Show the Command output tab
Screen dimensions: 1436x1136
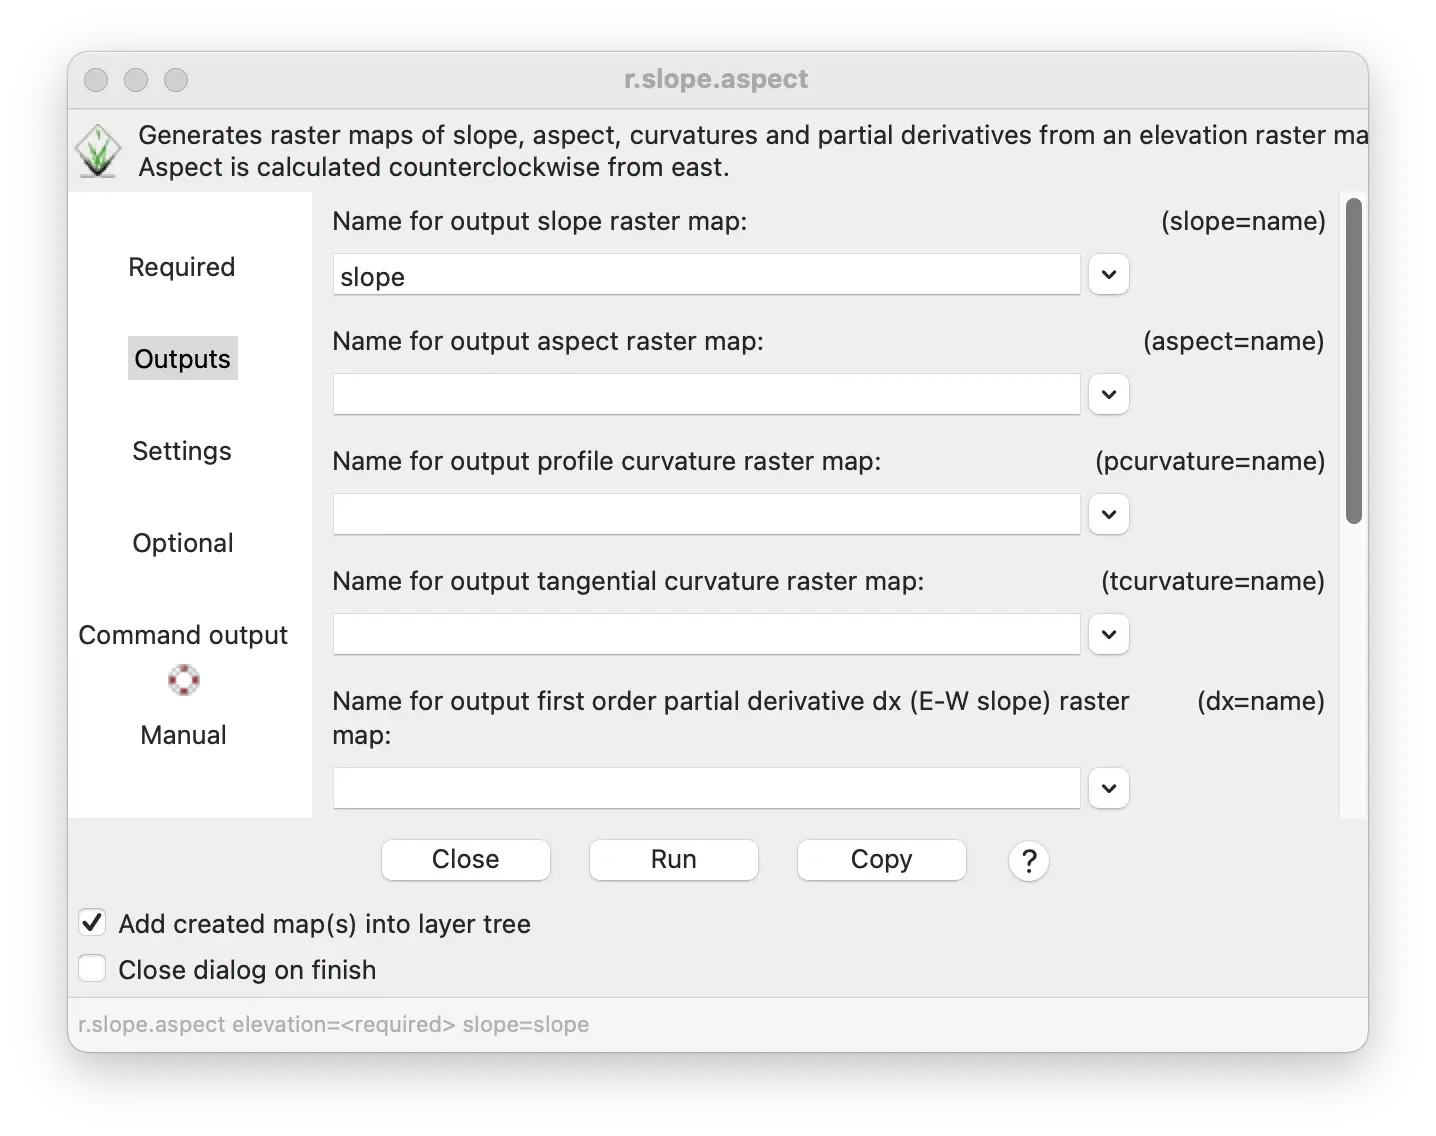coord(183,635)
